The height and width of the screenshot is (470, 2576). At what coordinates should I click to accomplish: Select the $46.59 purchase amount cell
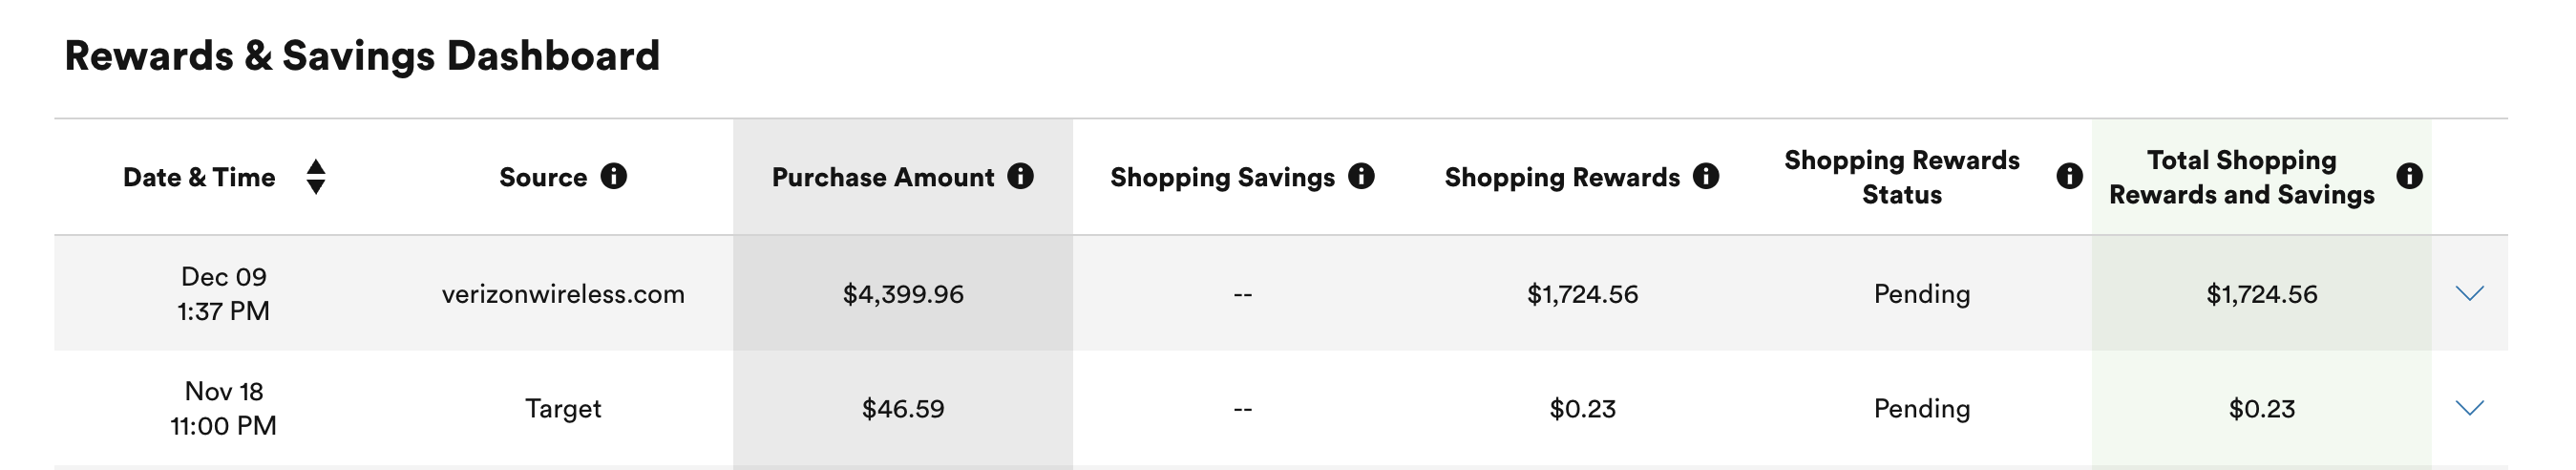click(x=903, y=409)
